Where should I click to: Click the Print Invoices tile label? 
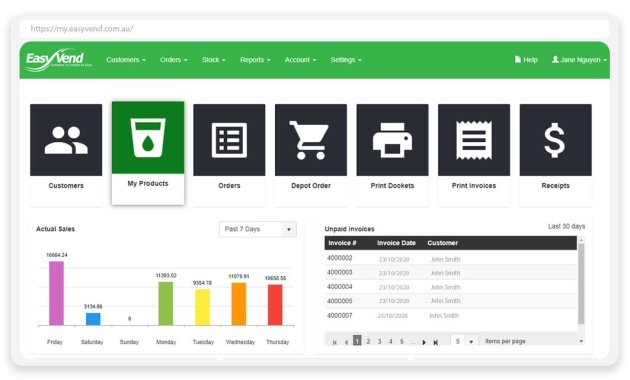[474, 186]
